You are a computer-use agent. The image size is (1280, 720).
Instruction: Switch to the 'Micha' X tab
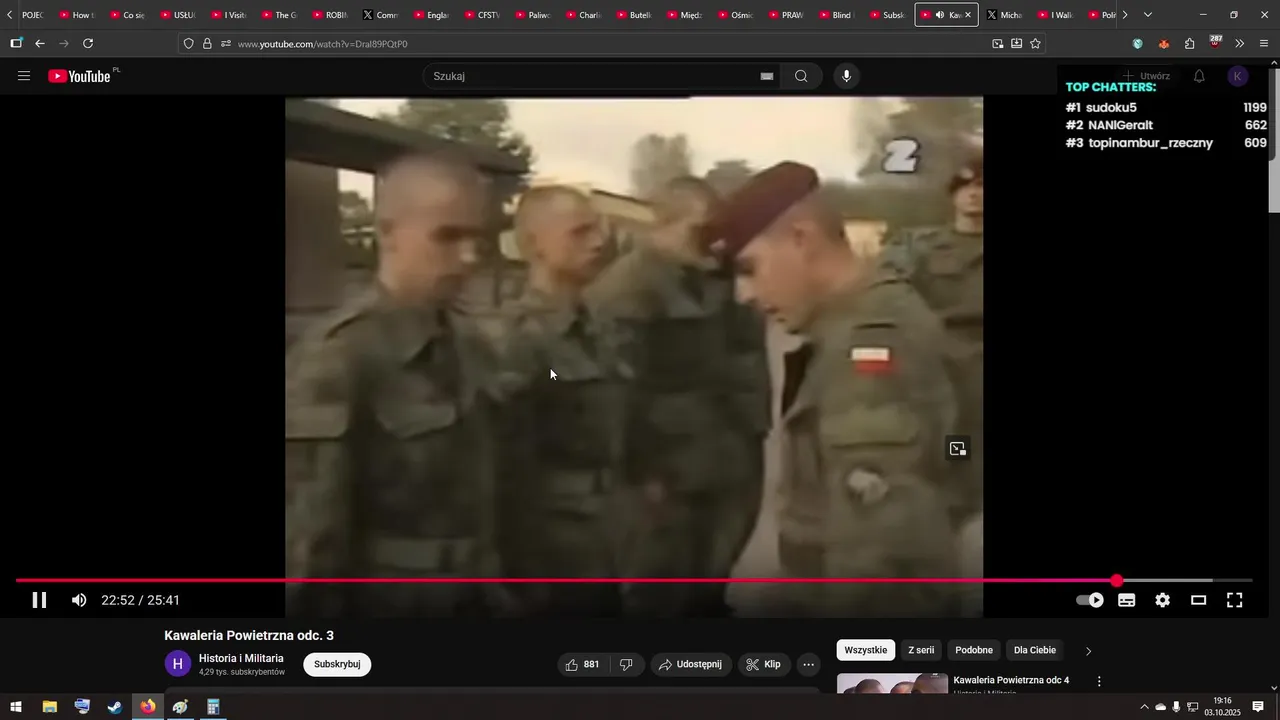[1005, 15]
